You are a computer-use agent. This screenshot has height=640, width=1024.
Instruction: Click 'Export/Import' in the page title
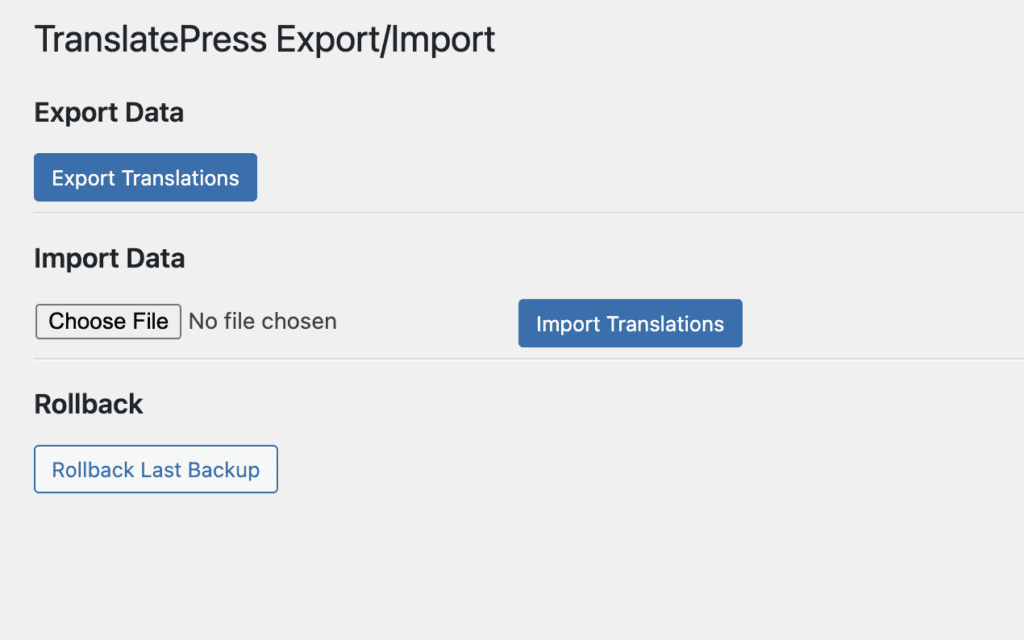tap(385, 40)
